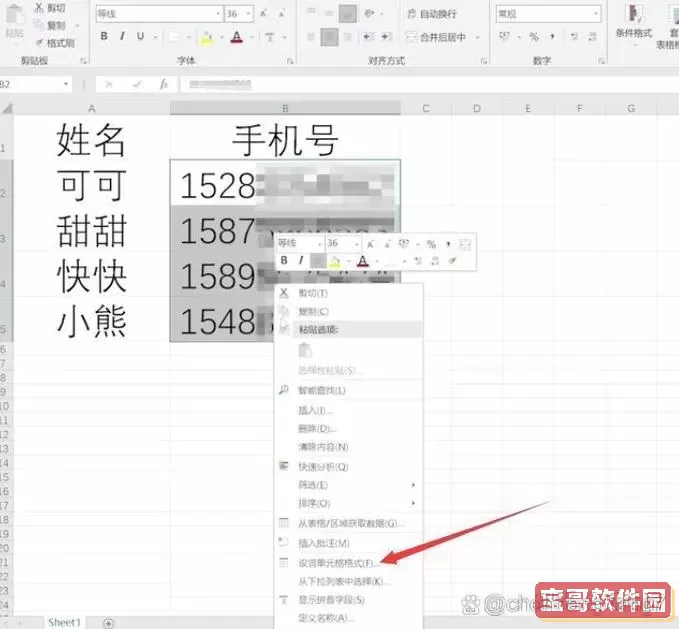Screen dimensions: 679x629
Task: Click the ribbon Increase Font Size icon
Action: coord(263,14)
